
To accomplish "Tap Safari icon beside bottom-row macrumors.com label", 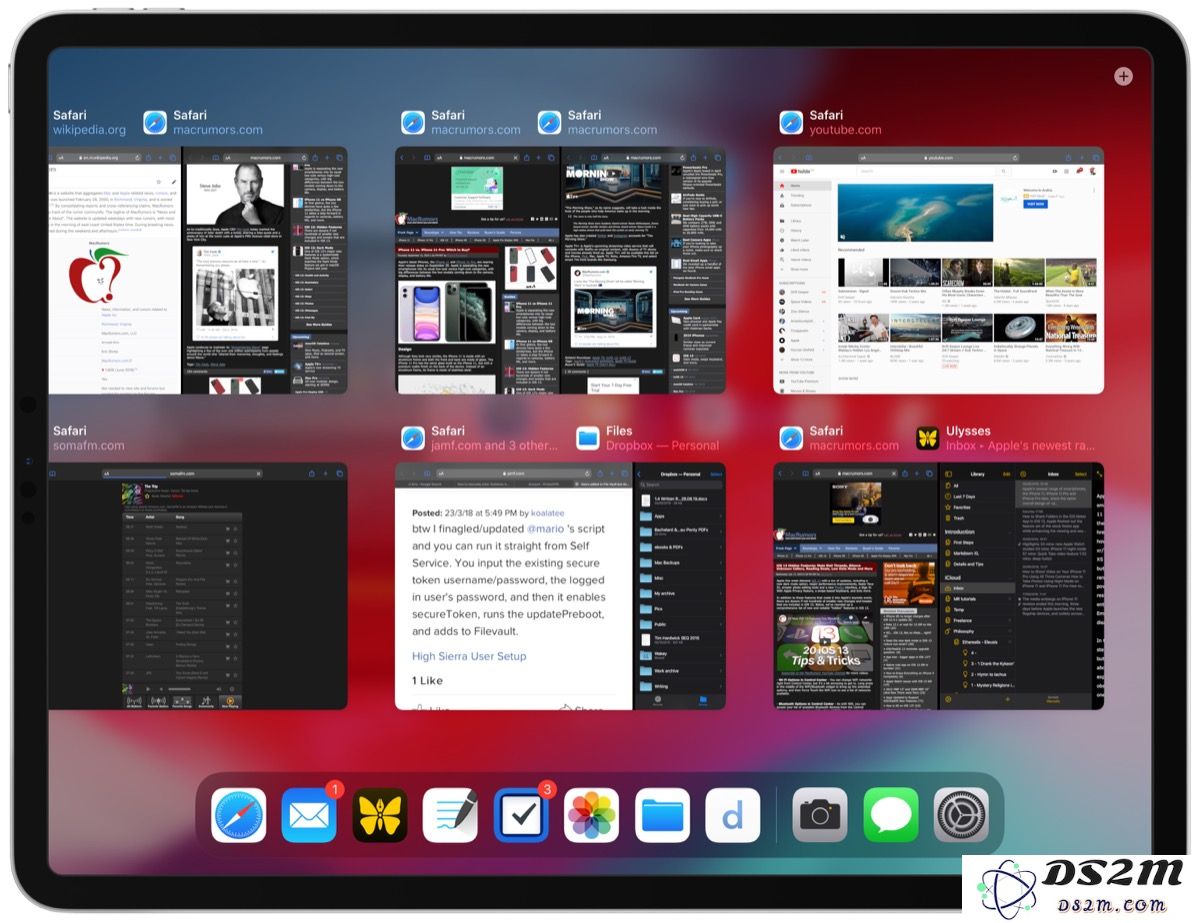I will tap(792, 438).
